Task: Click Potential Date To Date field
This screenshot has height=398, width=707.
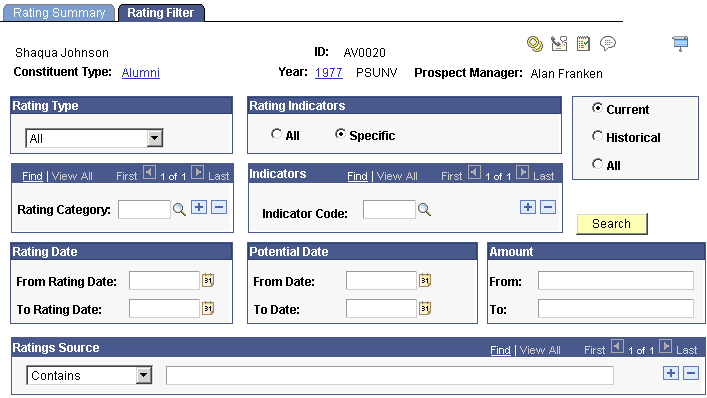Action: 381,308
